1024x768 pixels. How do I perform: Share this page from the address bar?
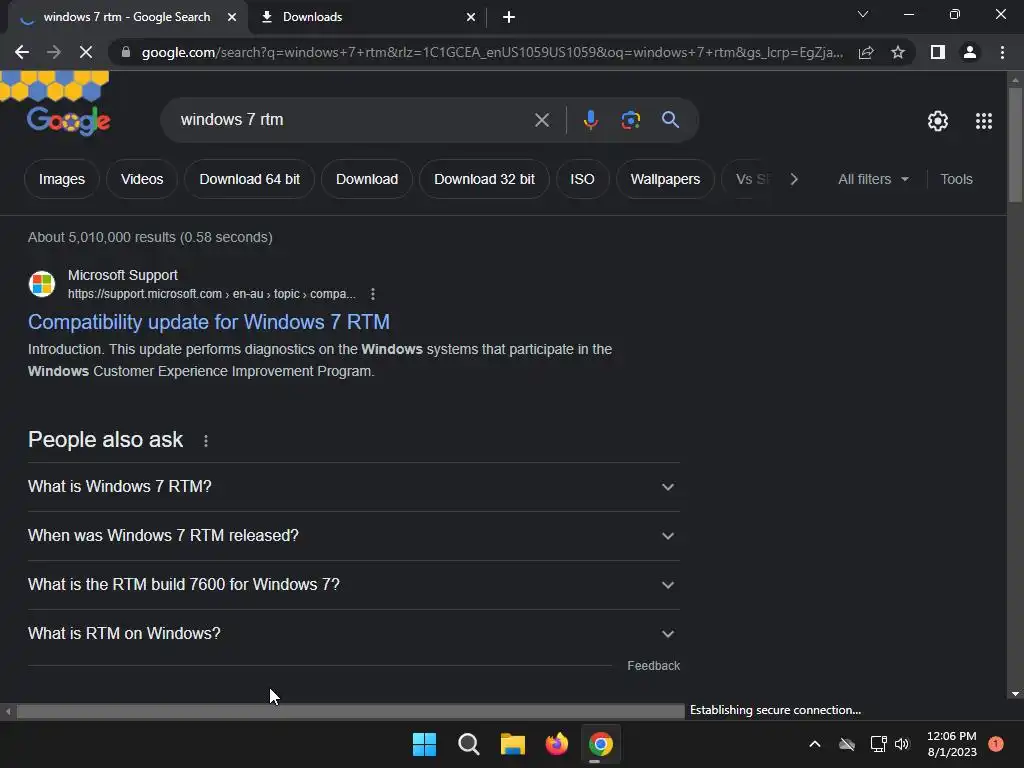[x=866, y=52]
